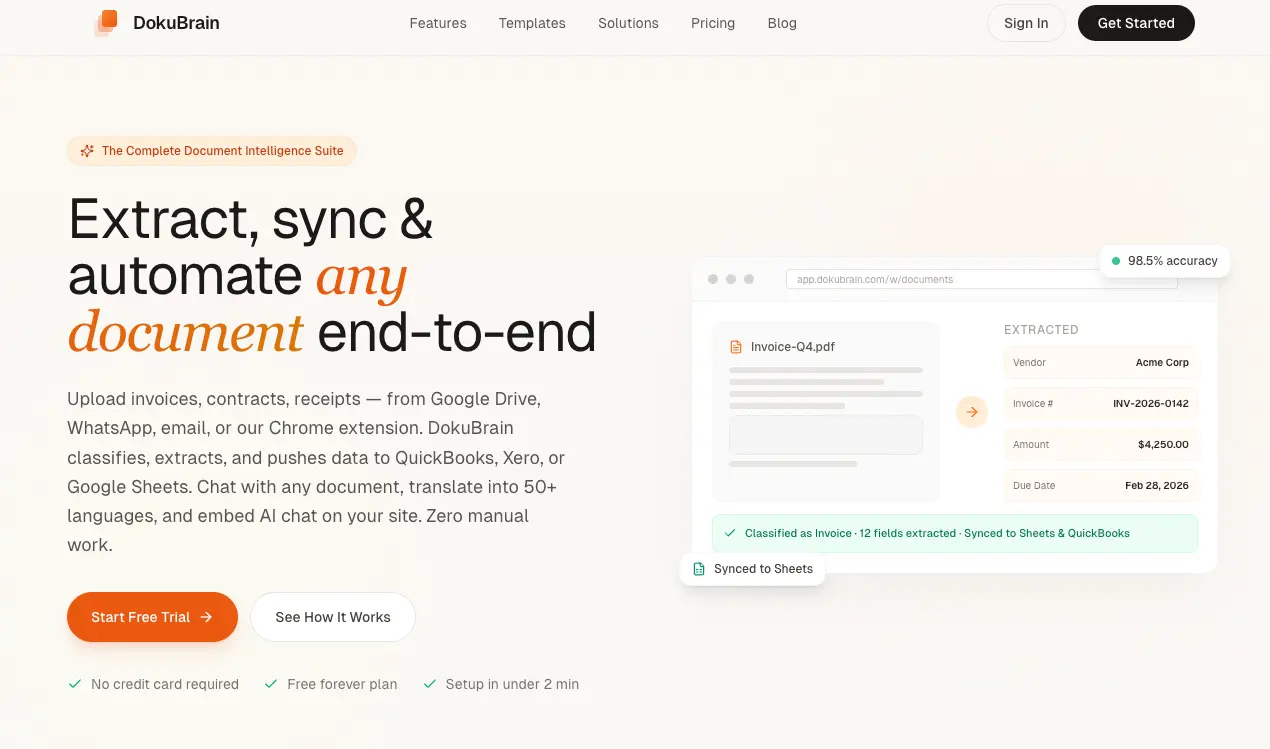
Task: Click the Start Free Trial button
Action: 152,617
